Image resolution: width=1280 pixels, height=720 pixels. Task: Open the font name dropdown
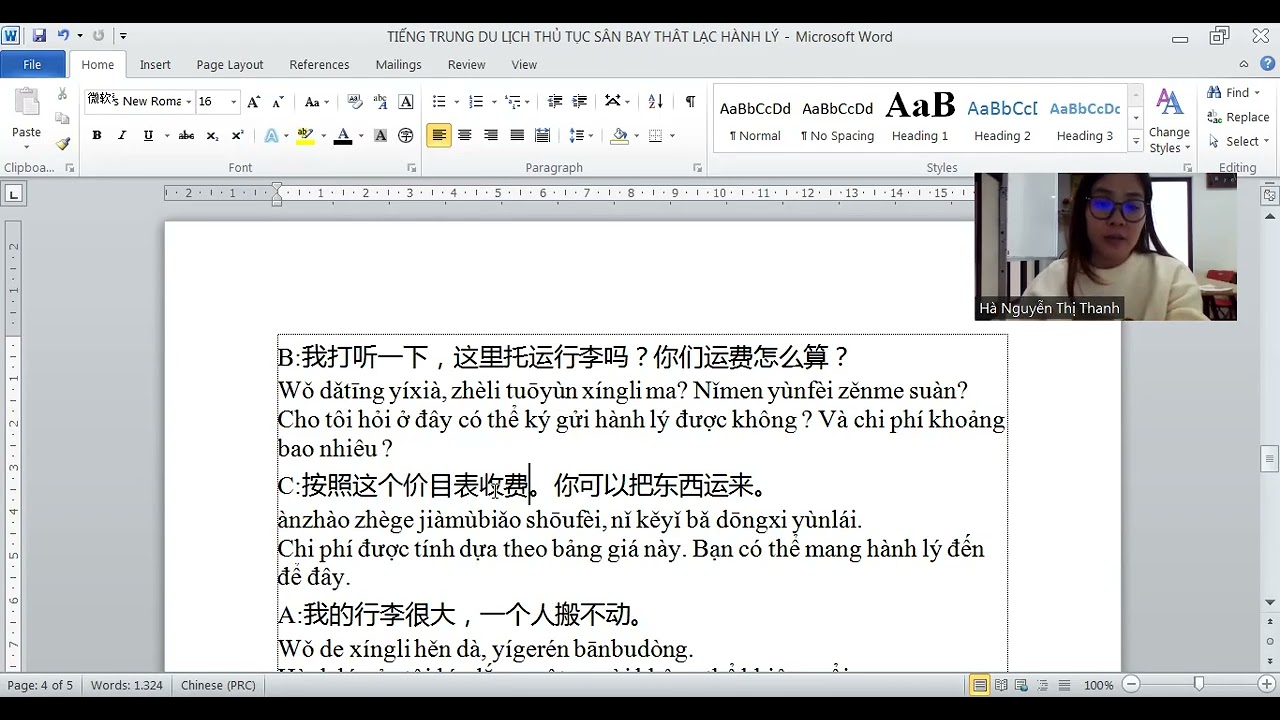tap(188, 102)
